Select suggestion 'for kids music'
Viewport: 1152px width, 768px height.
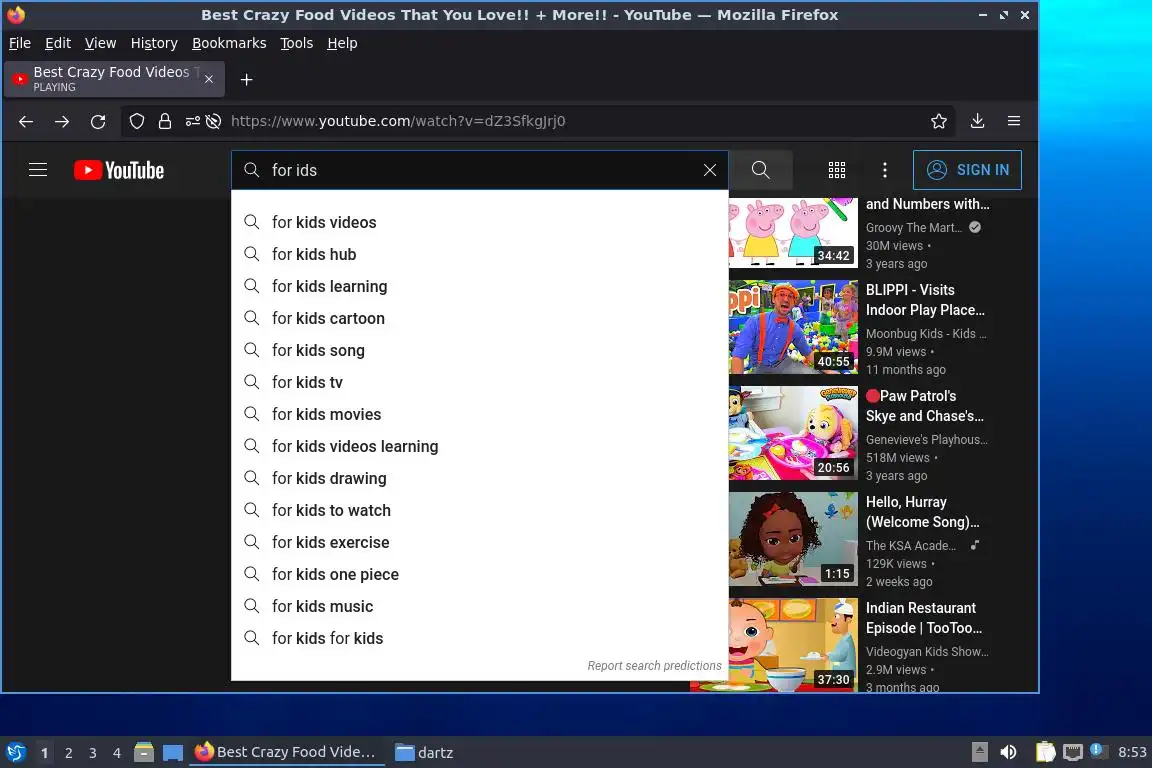coord(479,606)
